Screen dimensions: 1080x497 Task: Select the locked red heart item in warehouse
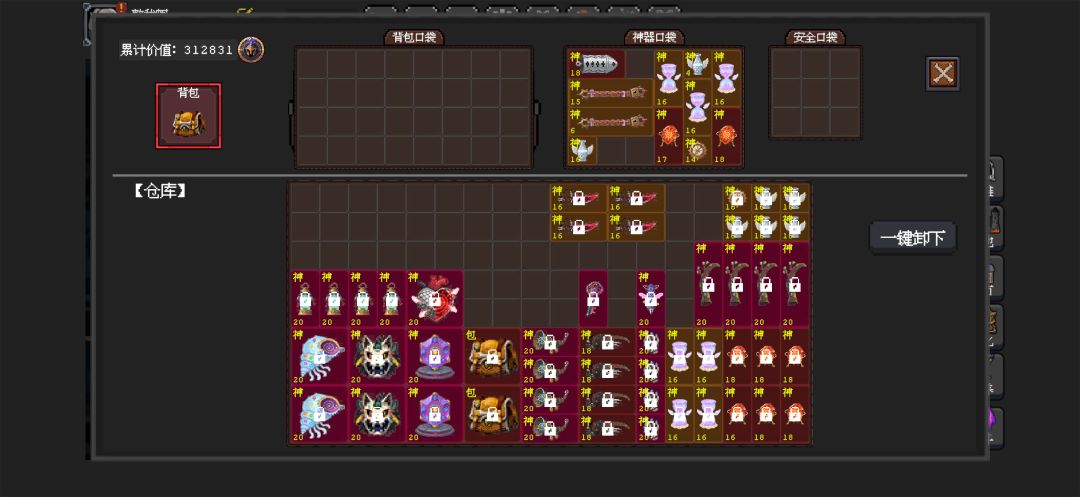(435, 299)
